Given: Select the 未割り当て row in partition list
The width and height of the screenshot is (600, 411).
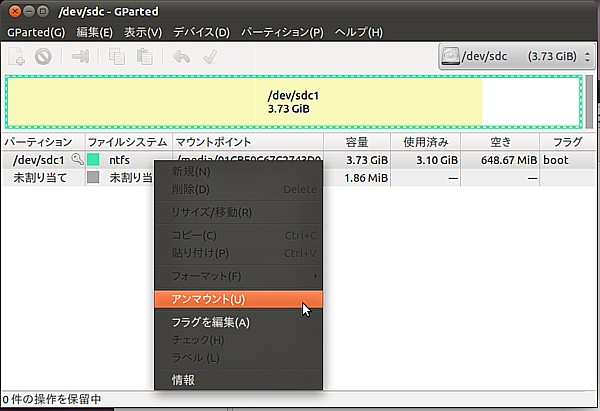Looking at the screenshot, I should pyautogui.click(x=298, y=178).
